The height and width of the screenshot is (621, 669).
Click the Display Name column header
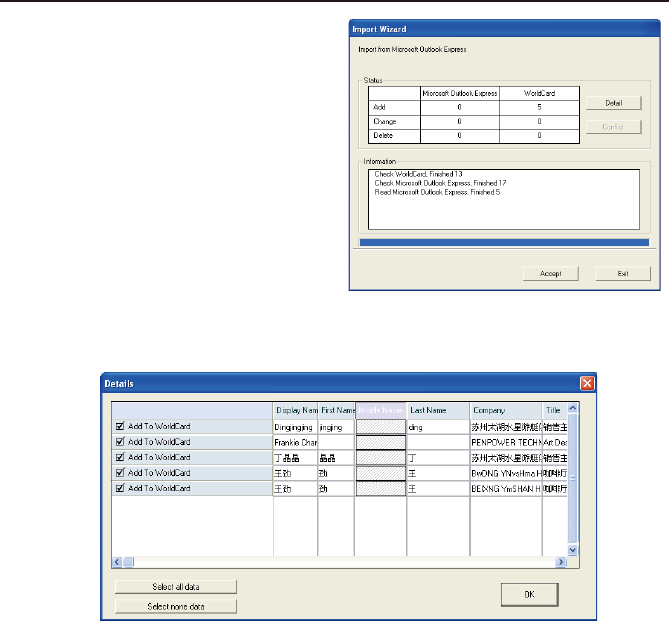click(x=295, y=410)
